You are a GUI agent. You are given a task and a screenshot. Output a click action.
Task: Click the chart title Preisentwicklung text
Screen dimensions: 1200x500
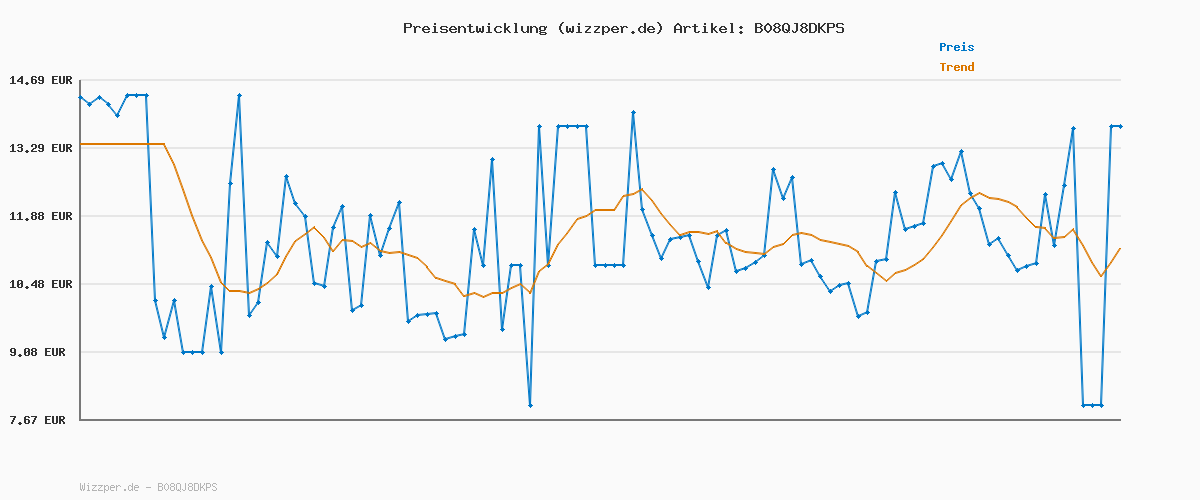click(475, 28)
